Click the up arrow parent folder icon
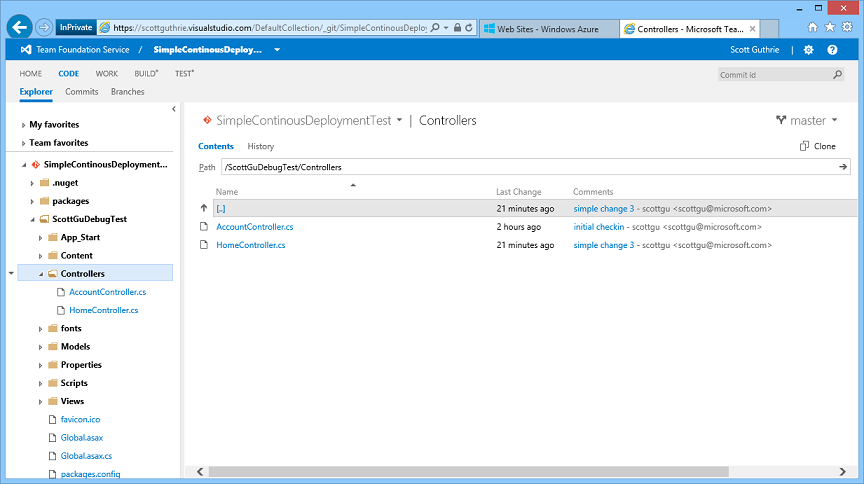864x484 pixels. 204,208
